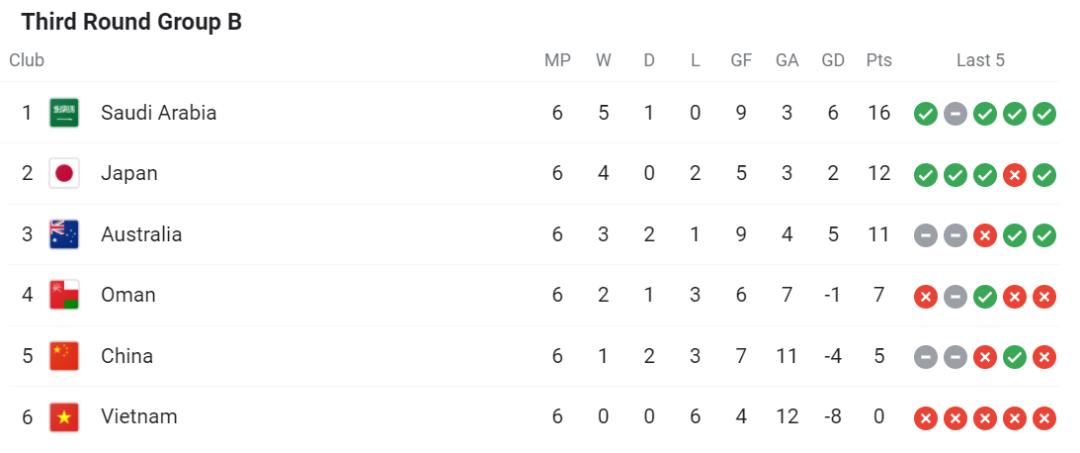This screenshot has width=1080, height=453.
Task: Click the Third Round Group B heading
Action: pos(131,21)
